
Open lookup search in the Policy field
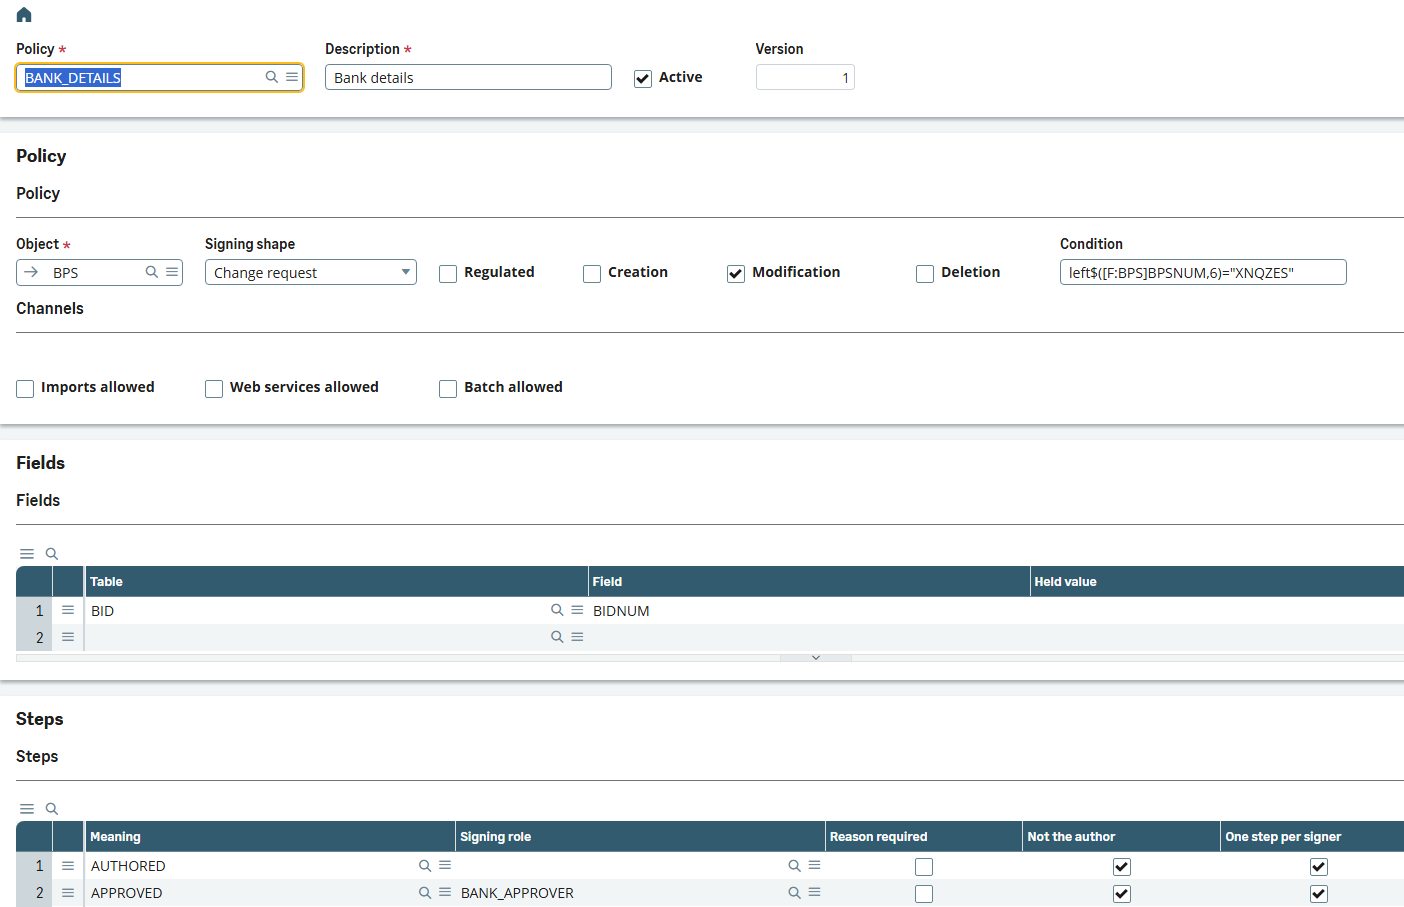(271, 77)
